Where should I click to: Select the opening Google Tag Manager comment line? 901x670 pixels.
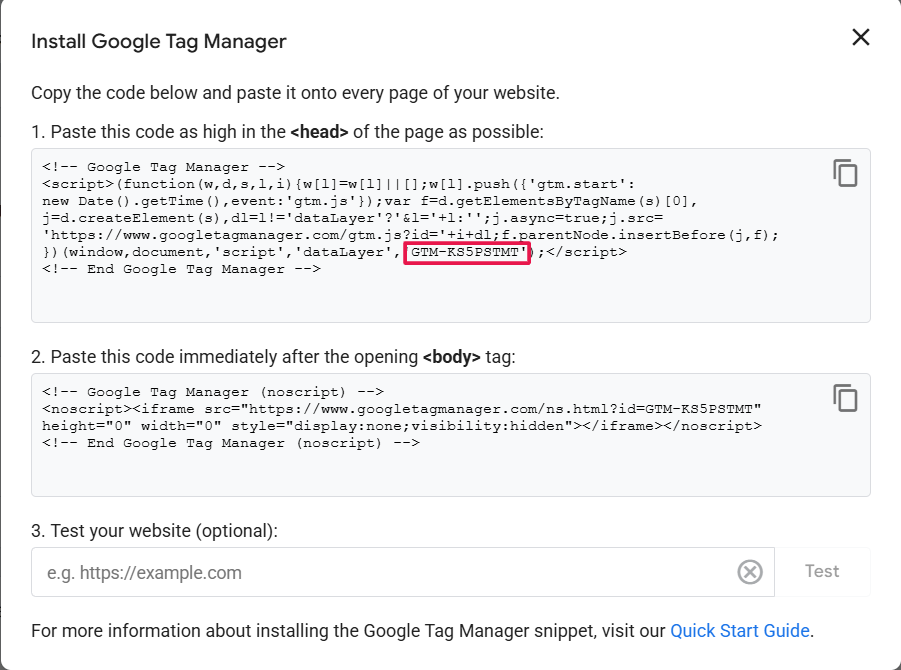point(164,167)
